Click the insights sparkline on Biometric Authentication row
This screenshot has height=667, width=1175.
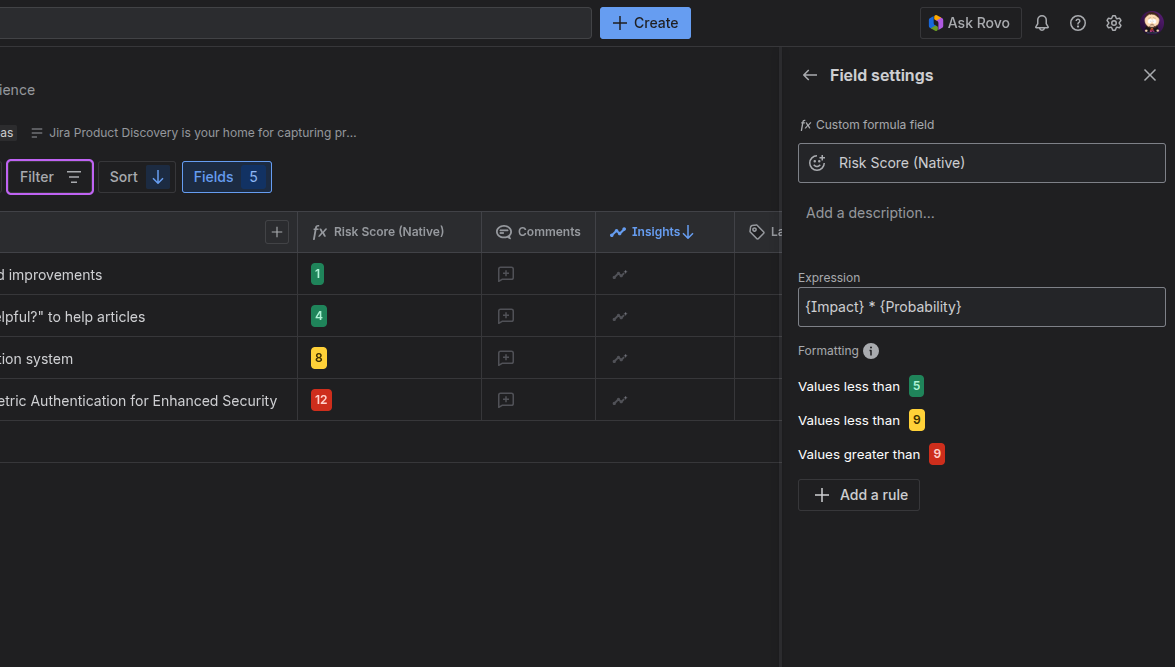tap(620, 400)
